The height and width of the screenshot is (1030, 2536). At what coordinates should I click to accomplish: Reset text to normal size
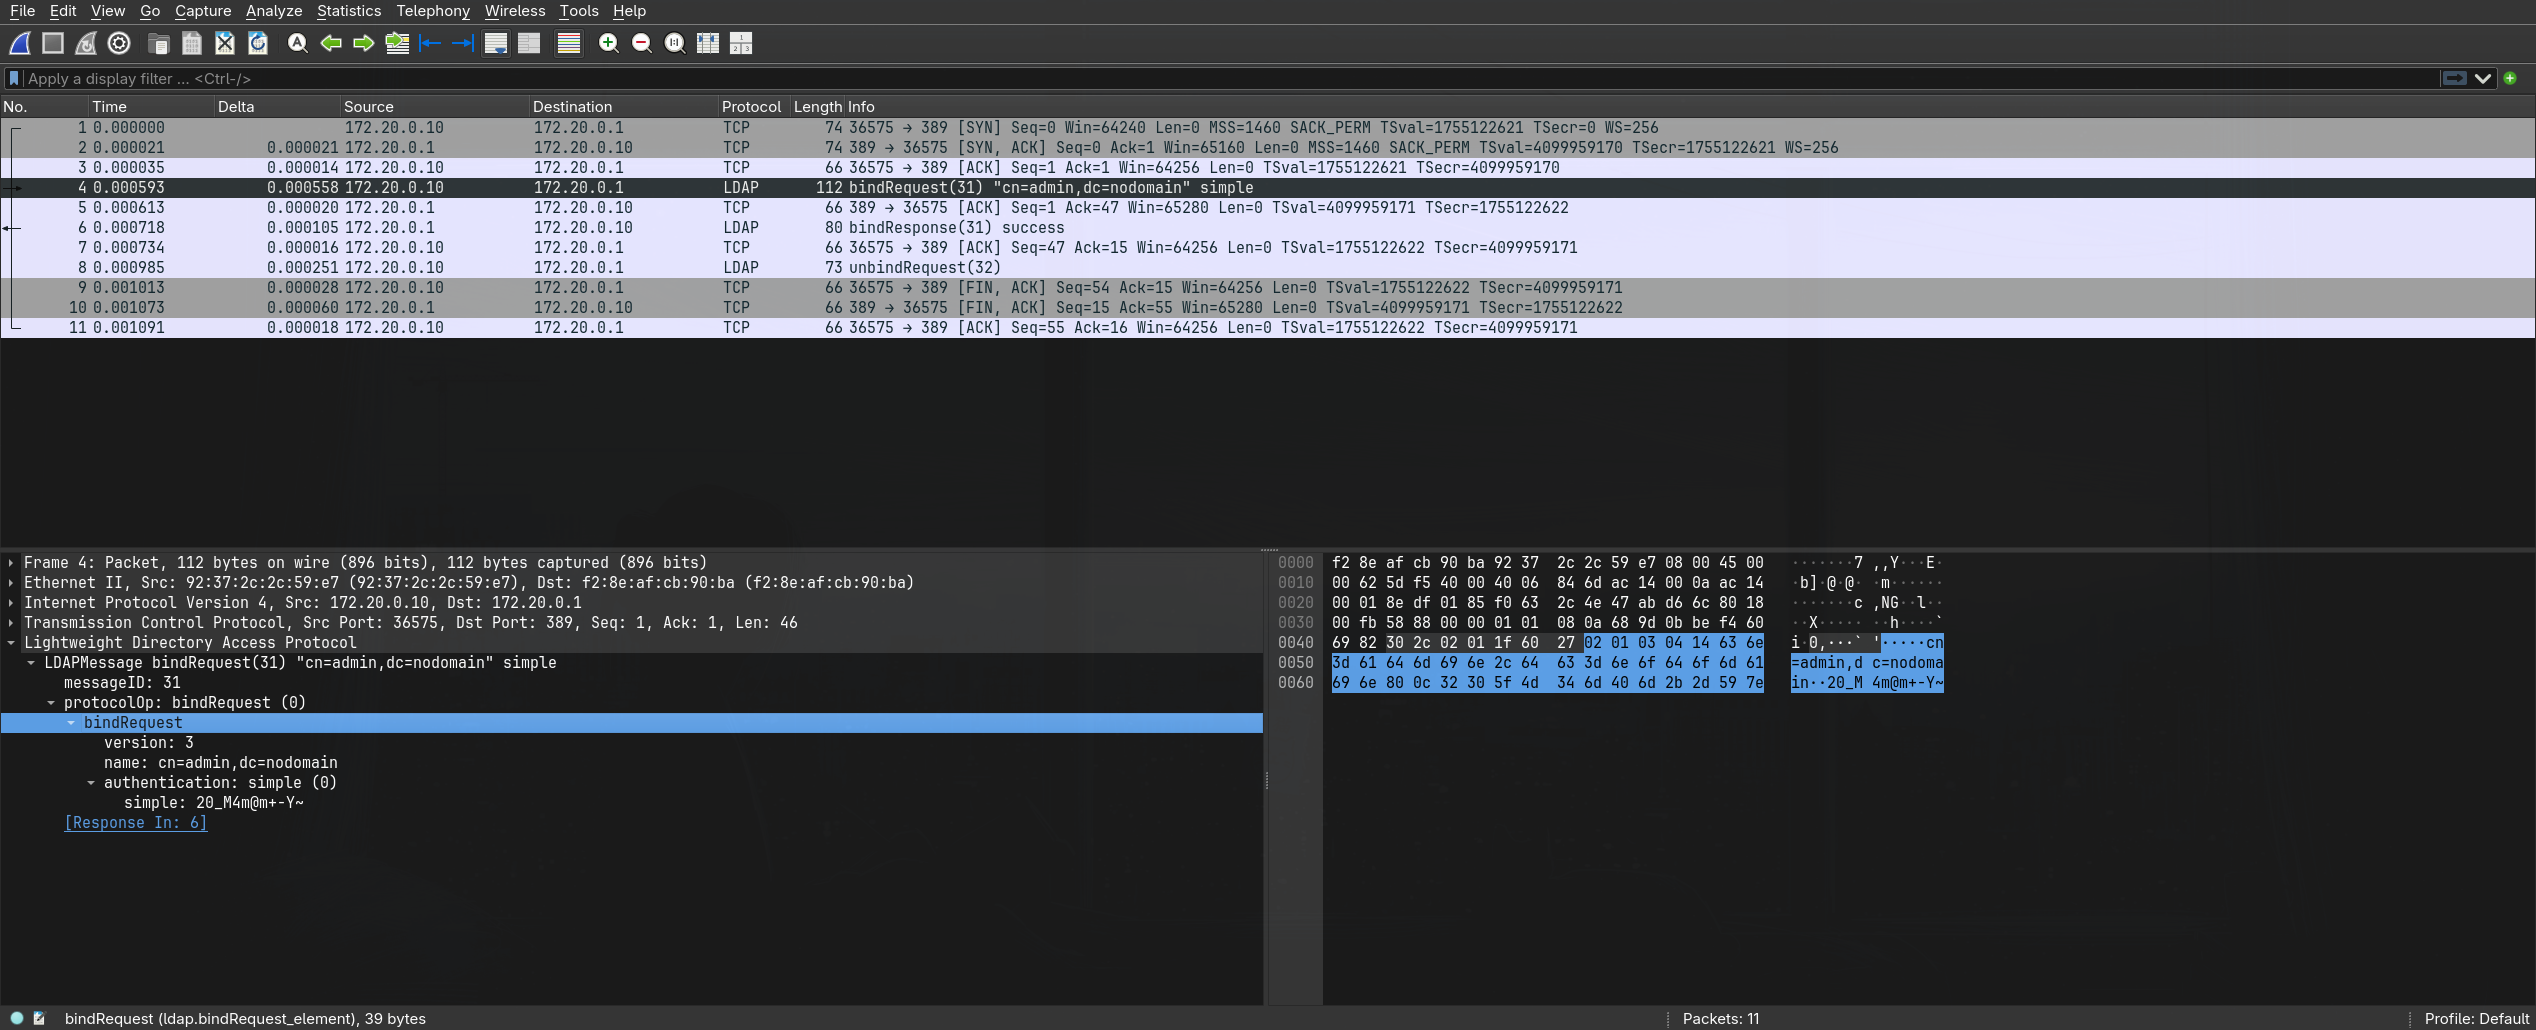(x=675, y=43)
